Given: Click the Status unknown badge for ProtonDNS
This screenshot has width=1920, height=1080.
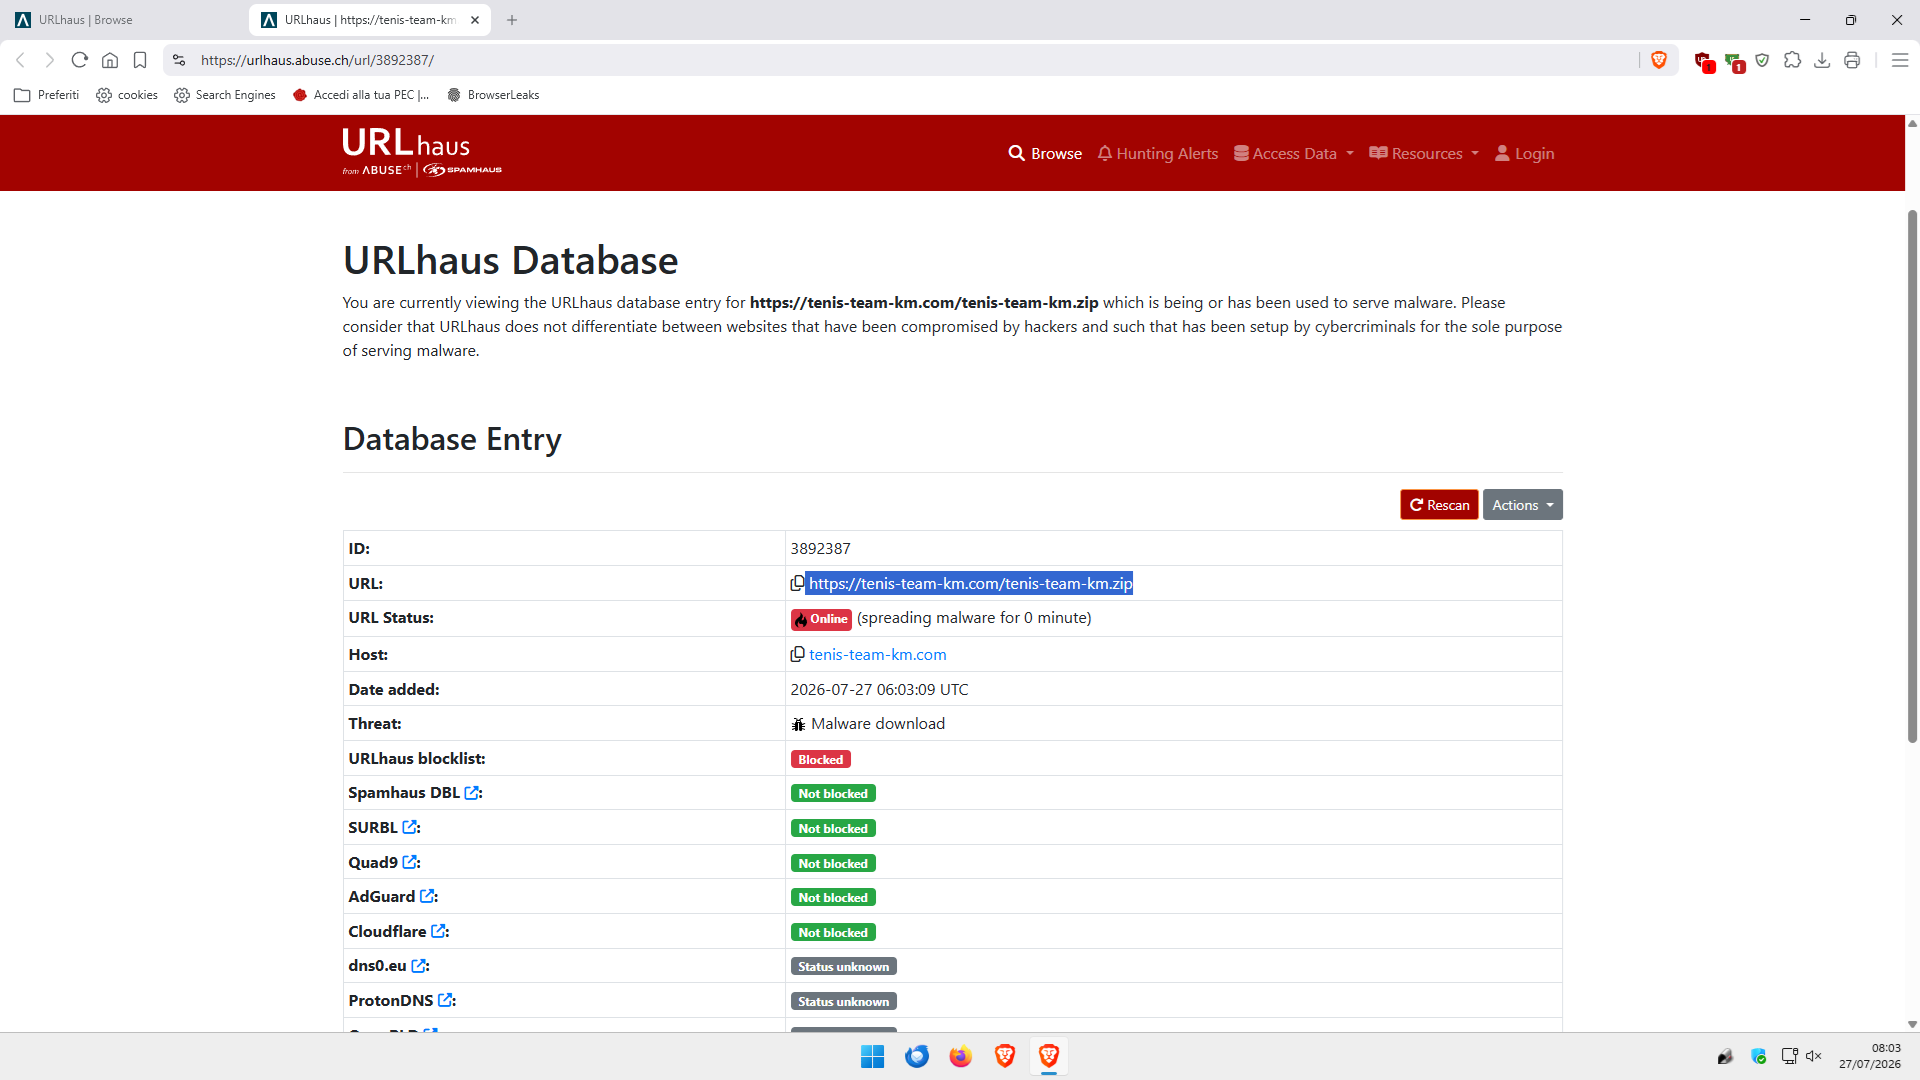Looking at the screenshot, I should (x=843, y=1001).
